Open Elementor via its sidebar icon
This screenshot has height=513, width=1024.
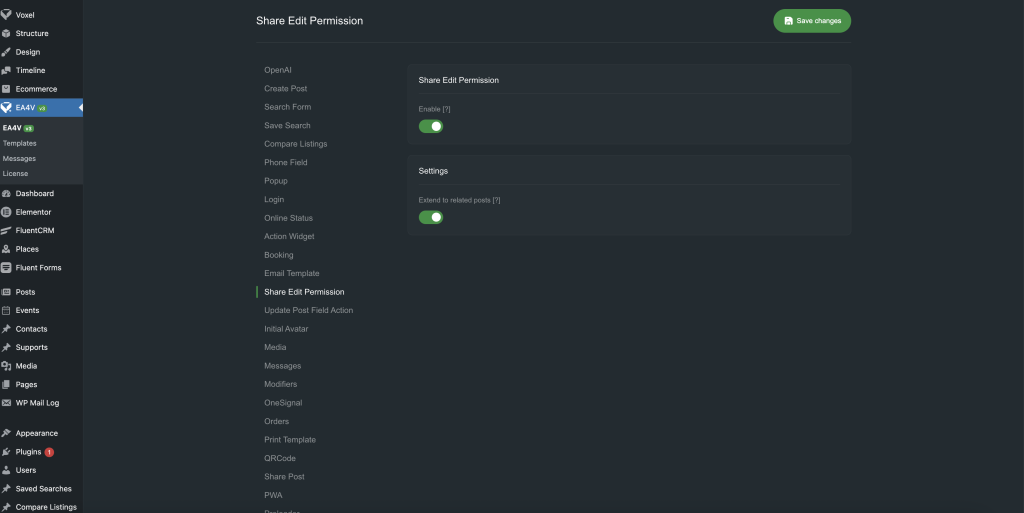[x=7, y=212]
